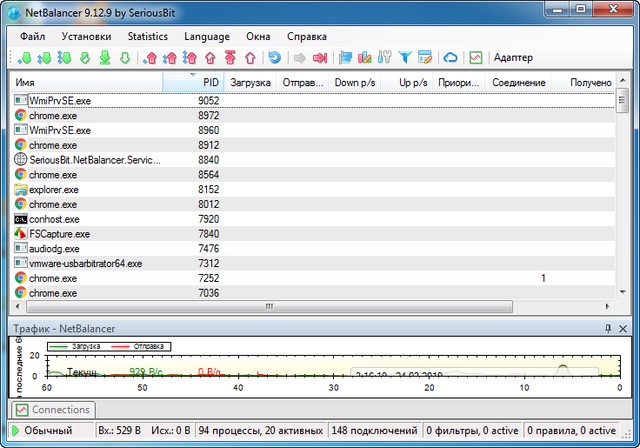Viewport: 640px width, 448px height.
Task: Click the last green download priority arrow
Action: coord(125,57)
